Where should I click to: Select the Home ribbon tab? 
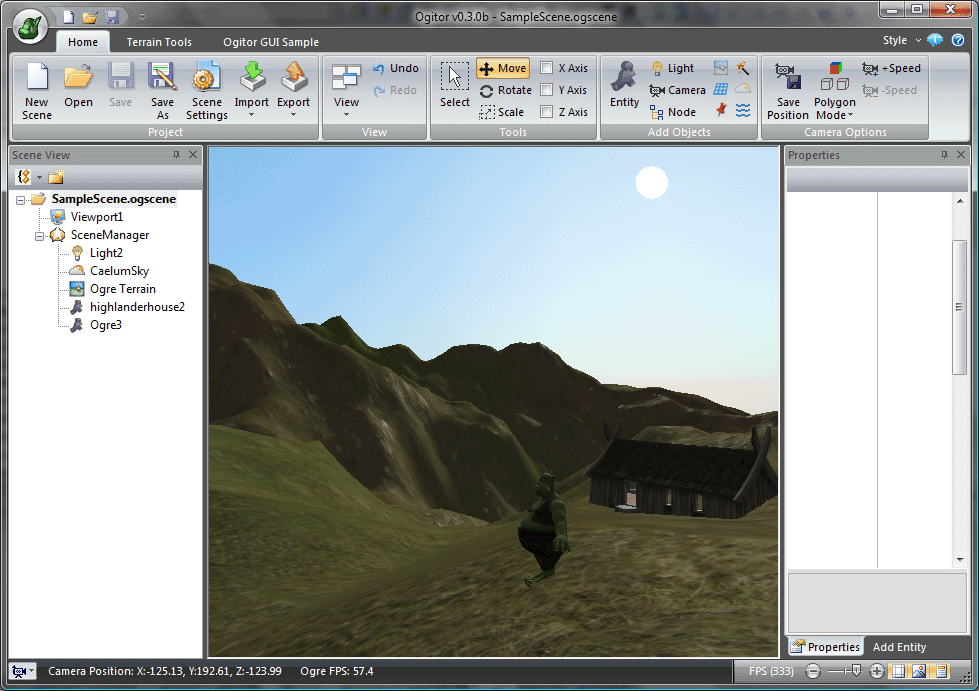pos(83,42)
